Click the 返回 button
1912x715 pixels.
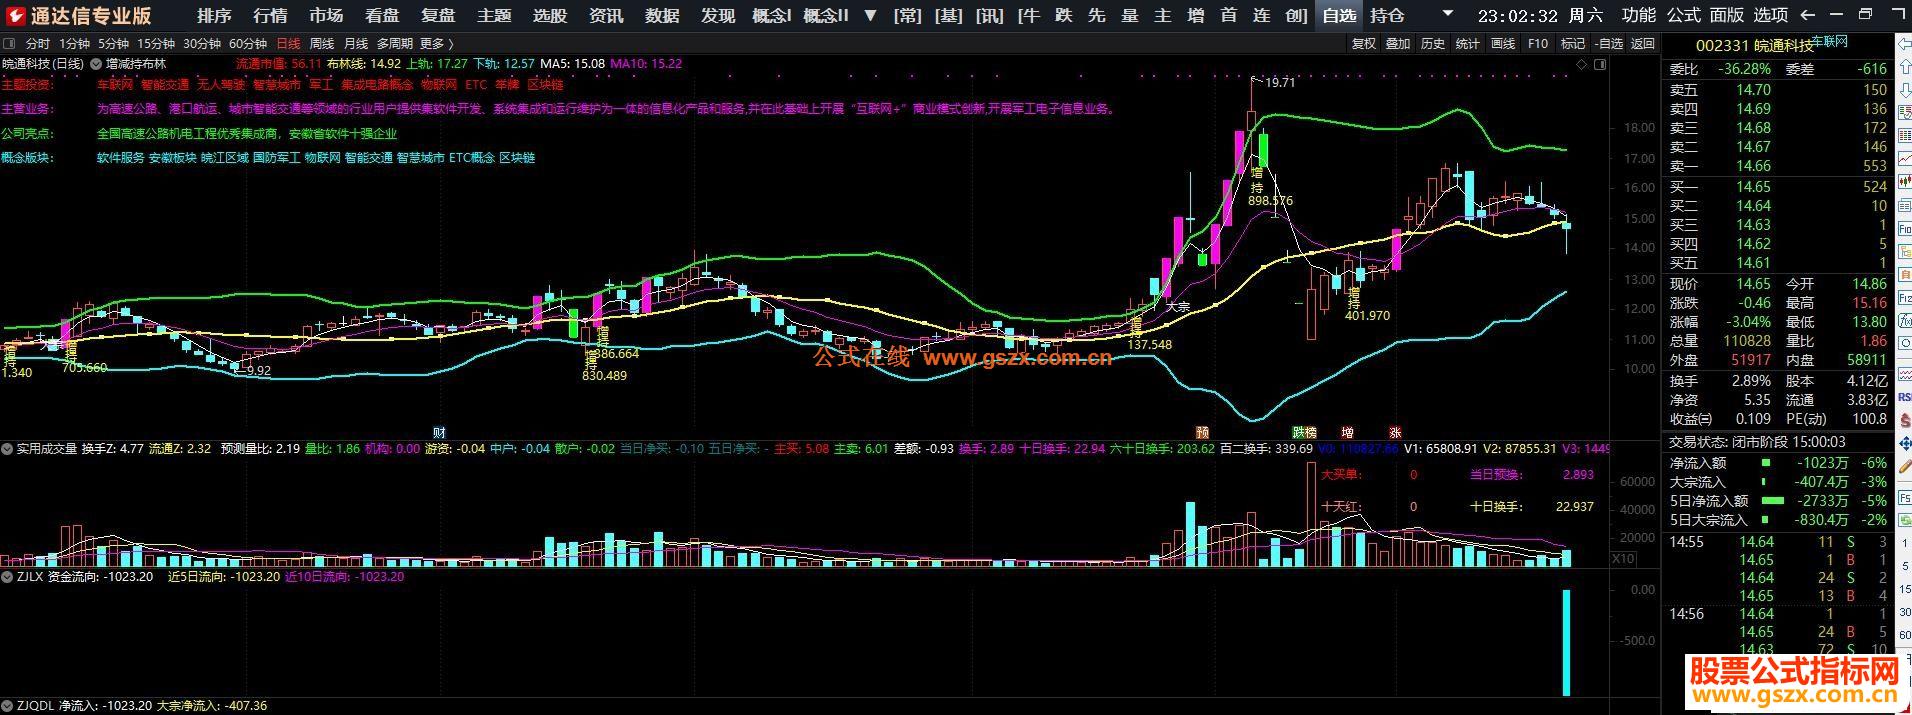pos(1643,44)
